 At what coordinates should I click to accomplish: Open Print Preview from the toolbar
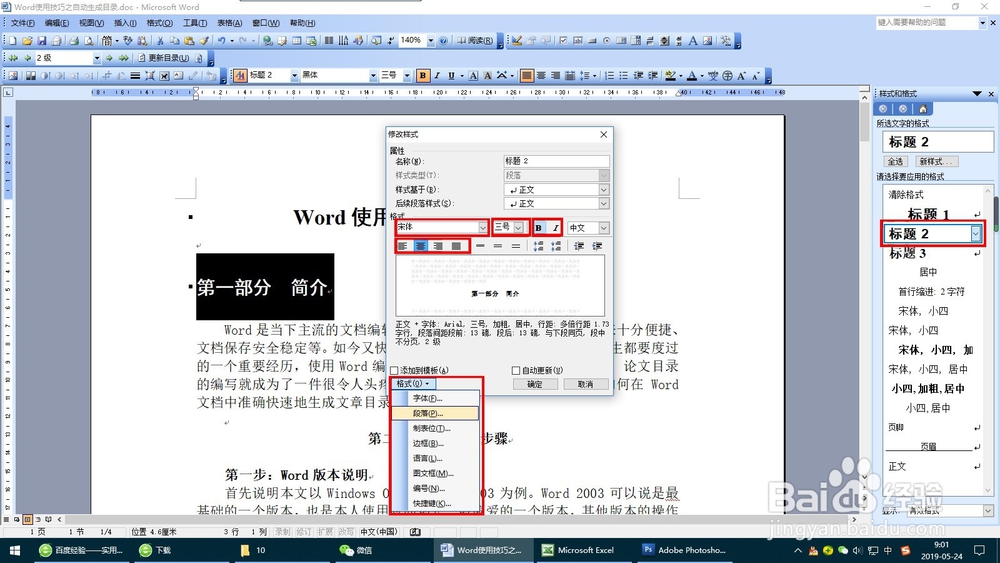click(x=89, y=41)
